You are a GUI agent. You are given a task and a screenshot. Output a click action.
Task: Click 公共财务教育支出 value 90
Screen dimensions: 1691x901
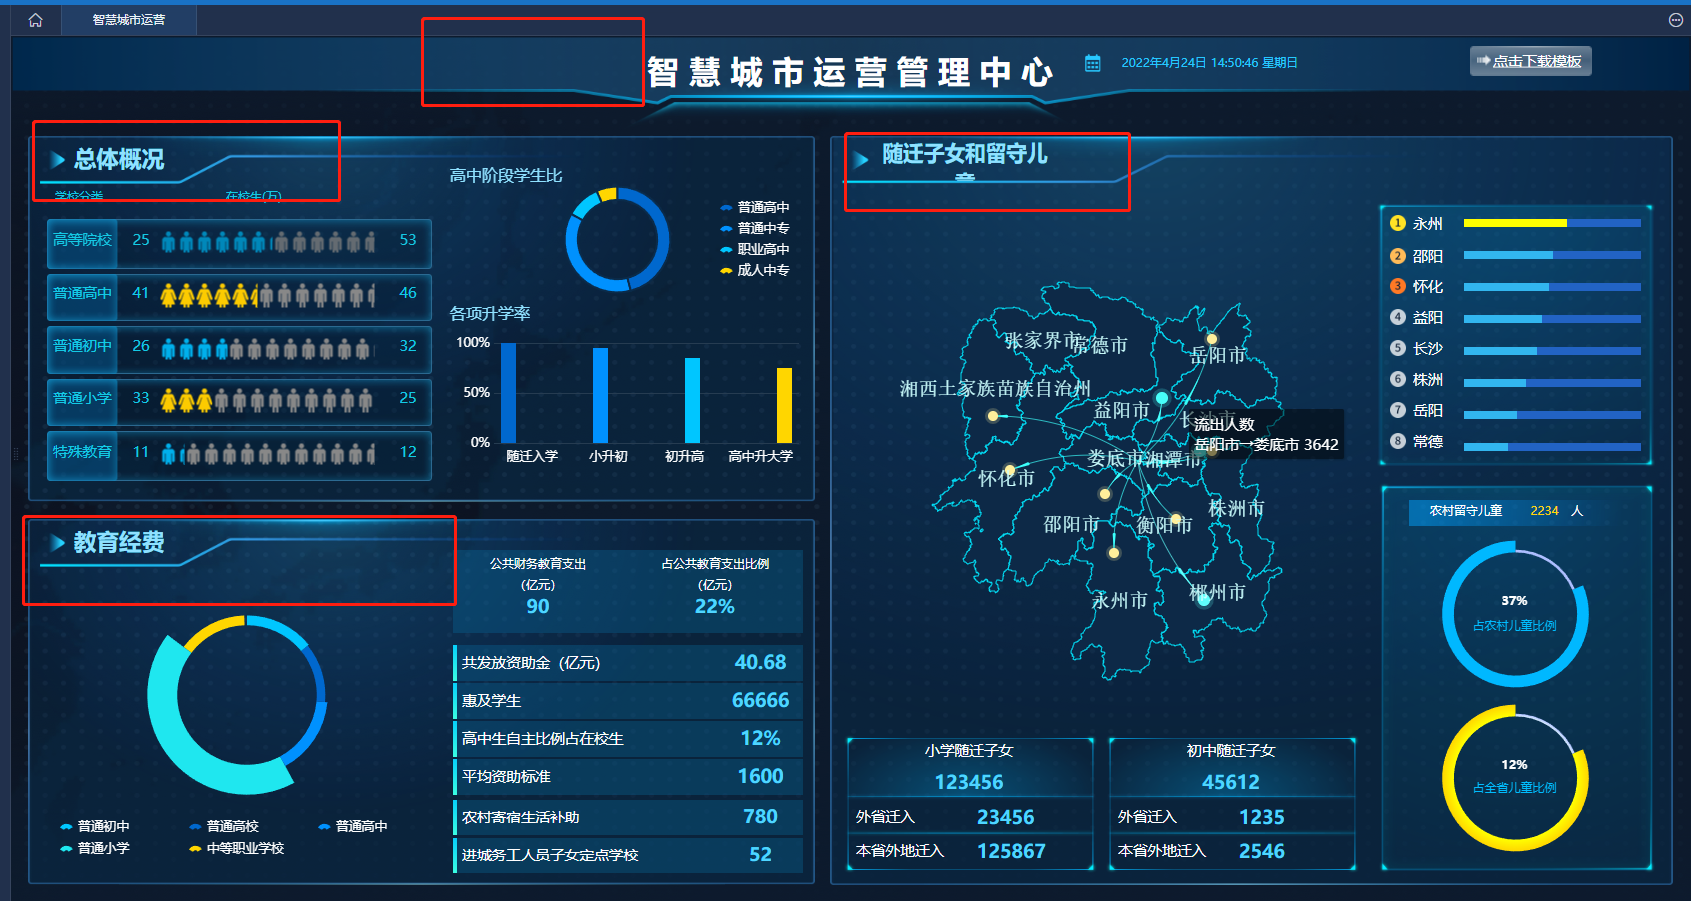click(x=538, y=606)
